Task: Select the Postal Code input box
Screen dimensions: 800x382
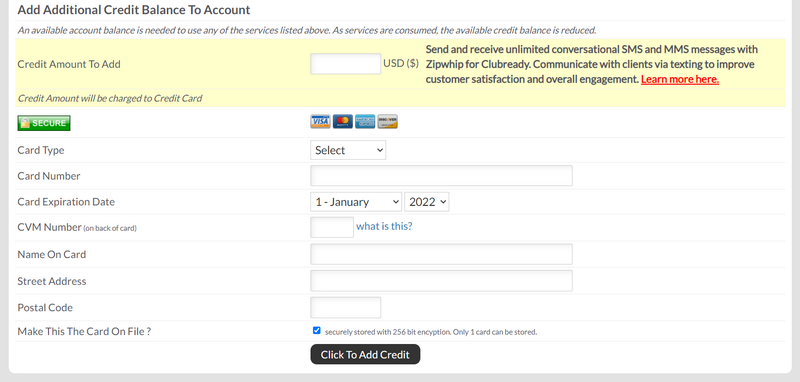Action: (345, 308)
